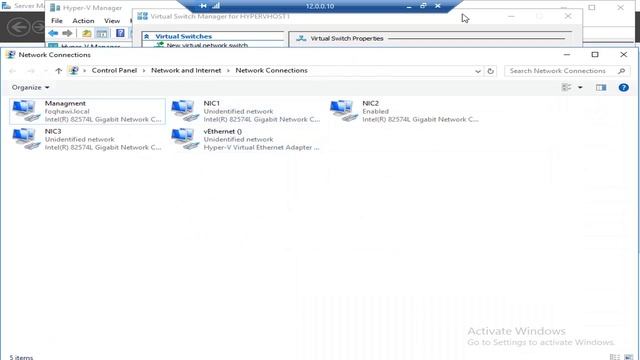Minimize the remote desktop session bar
Screen dimensions: 640x360
409,6
